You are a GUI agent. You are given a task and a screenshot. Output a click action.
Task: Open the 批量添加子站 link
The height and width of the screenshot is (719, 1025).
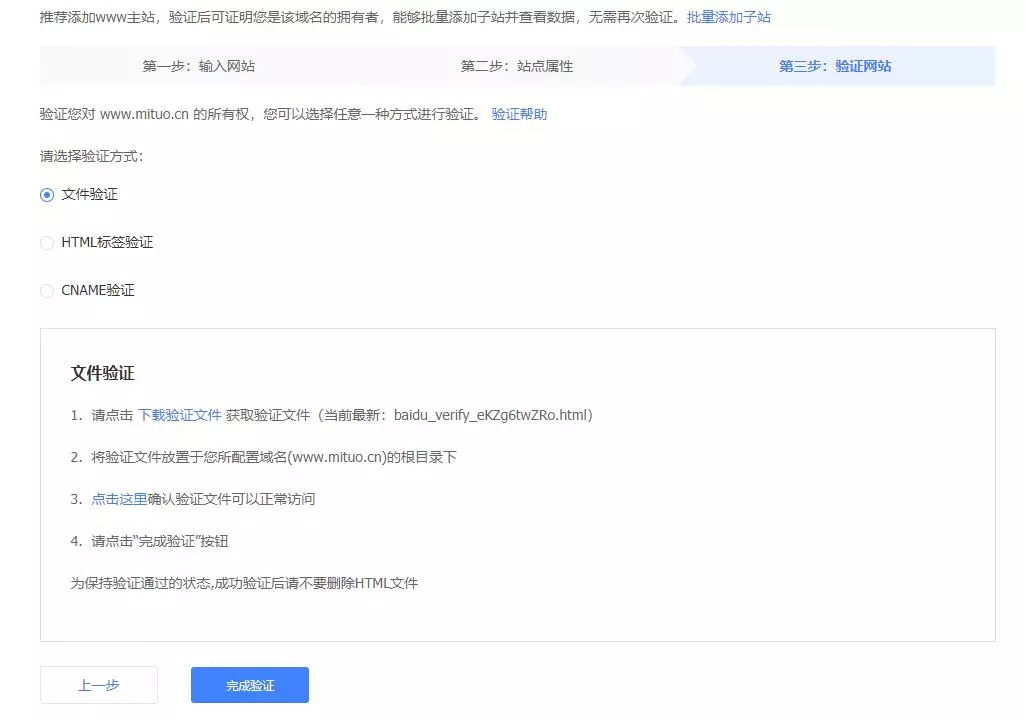tap(728, 18)
